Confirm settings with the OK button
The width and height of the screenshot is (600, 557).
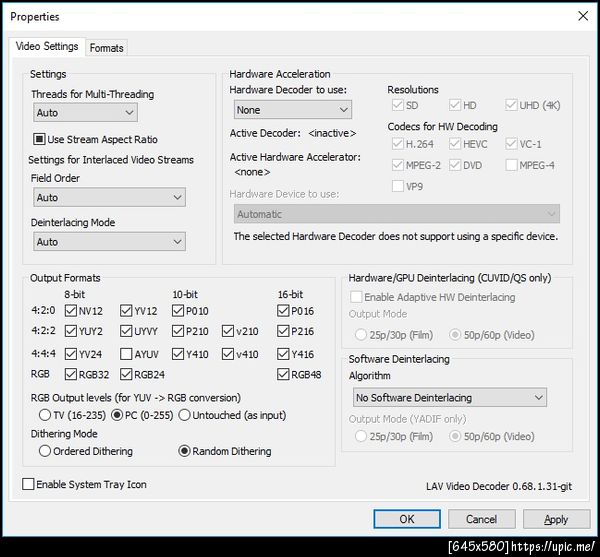pyautogui.click(x=407, y=519)
